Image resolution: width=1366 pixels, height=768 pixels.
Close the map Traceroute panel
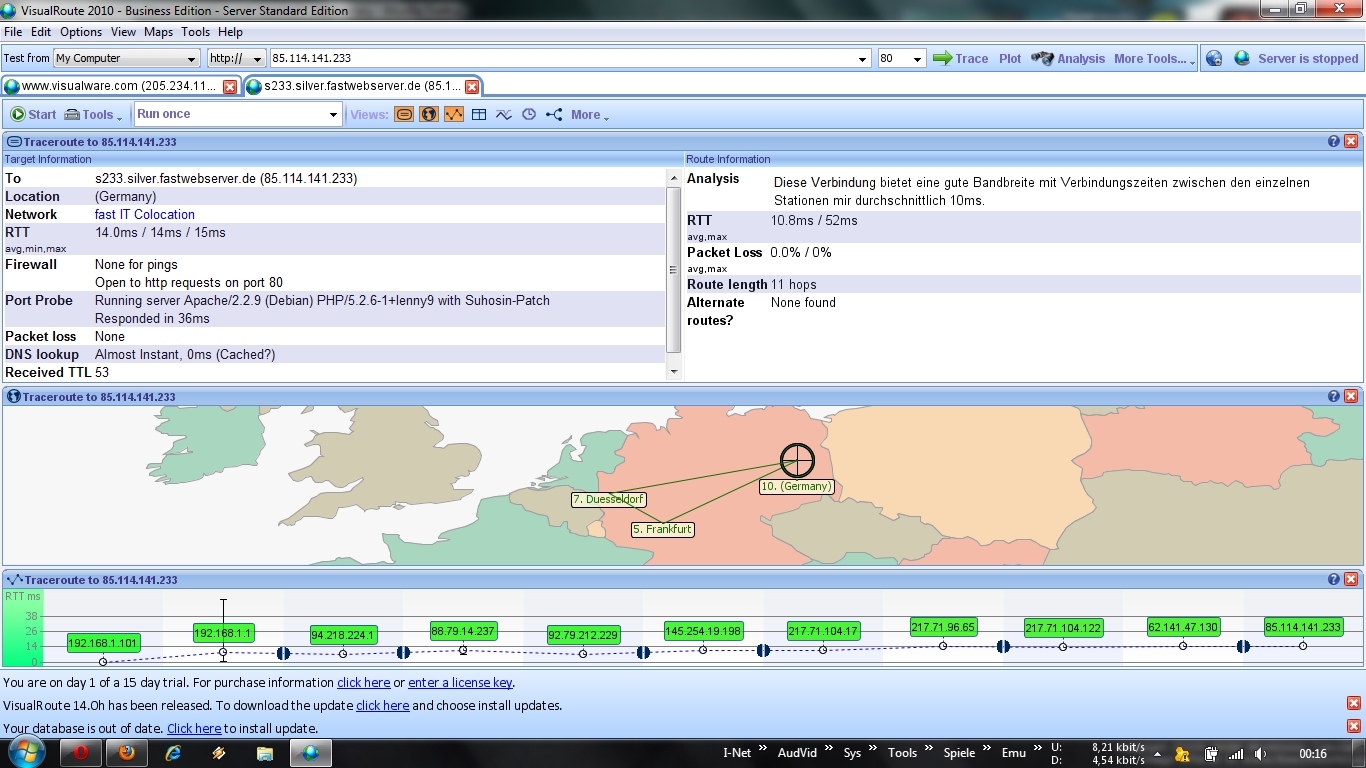click(x=1351, y=397)
